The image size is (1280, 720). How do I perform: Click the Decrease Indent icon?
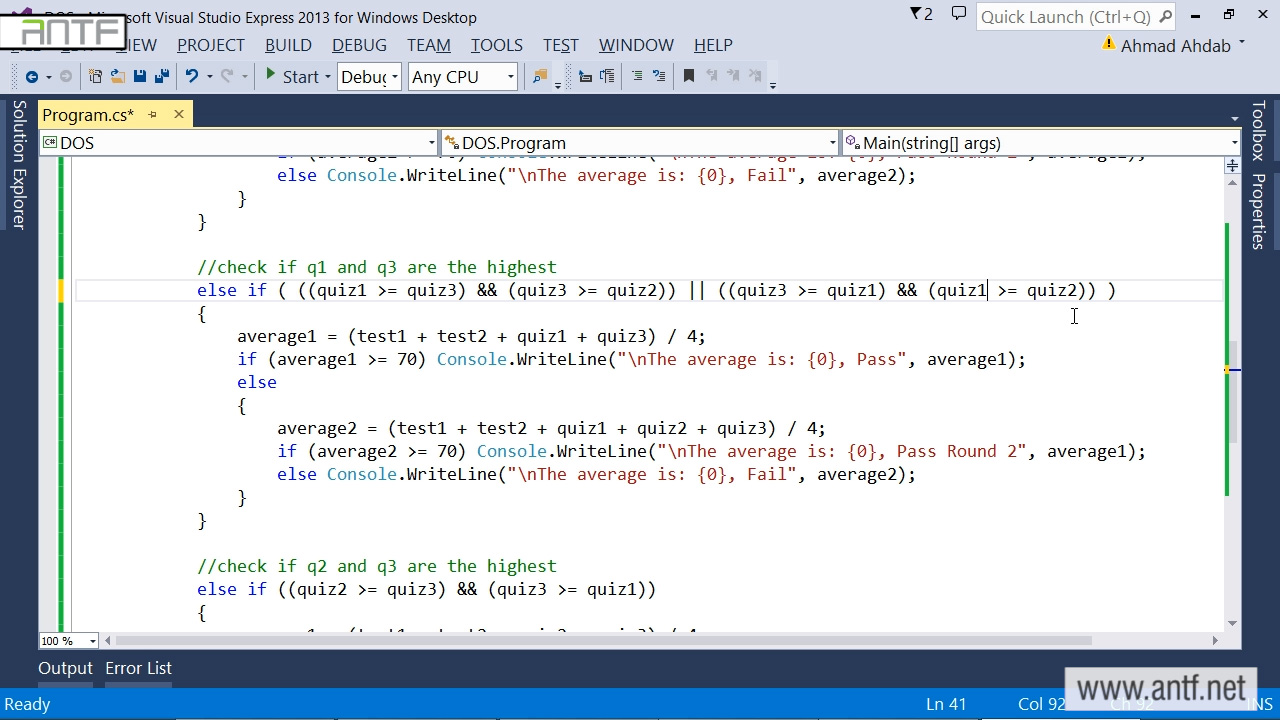585,77
